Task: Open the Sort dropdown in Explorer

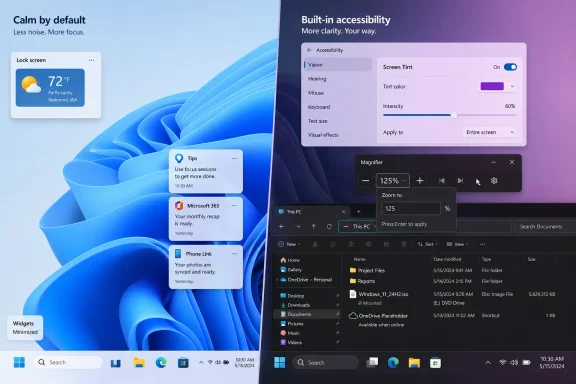Action: pyautogui.click(x=428, y=244)
